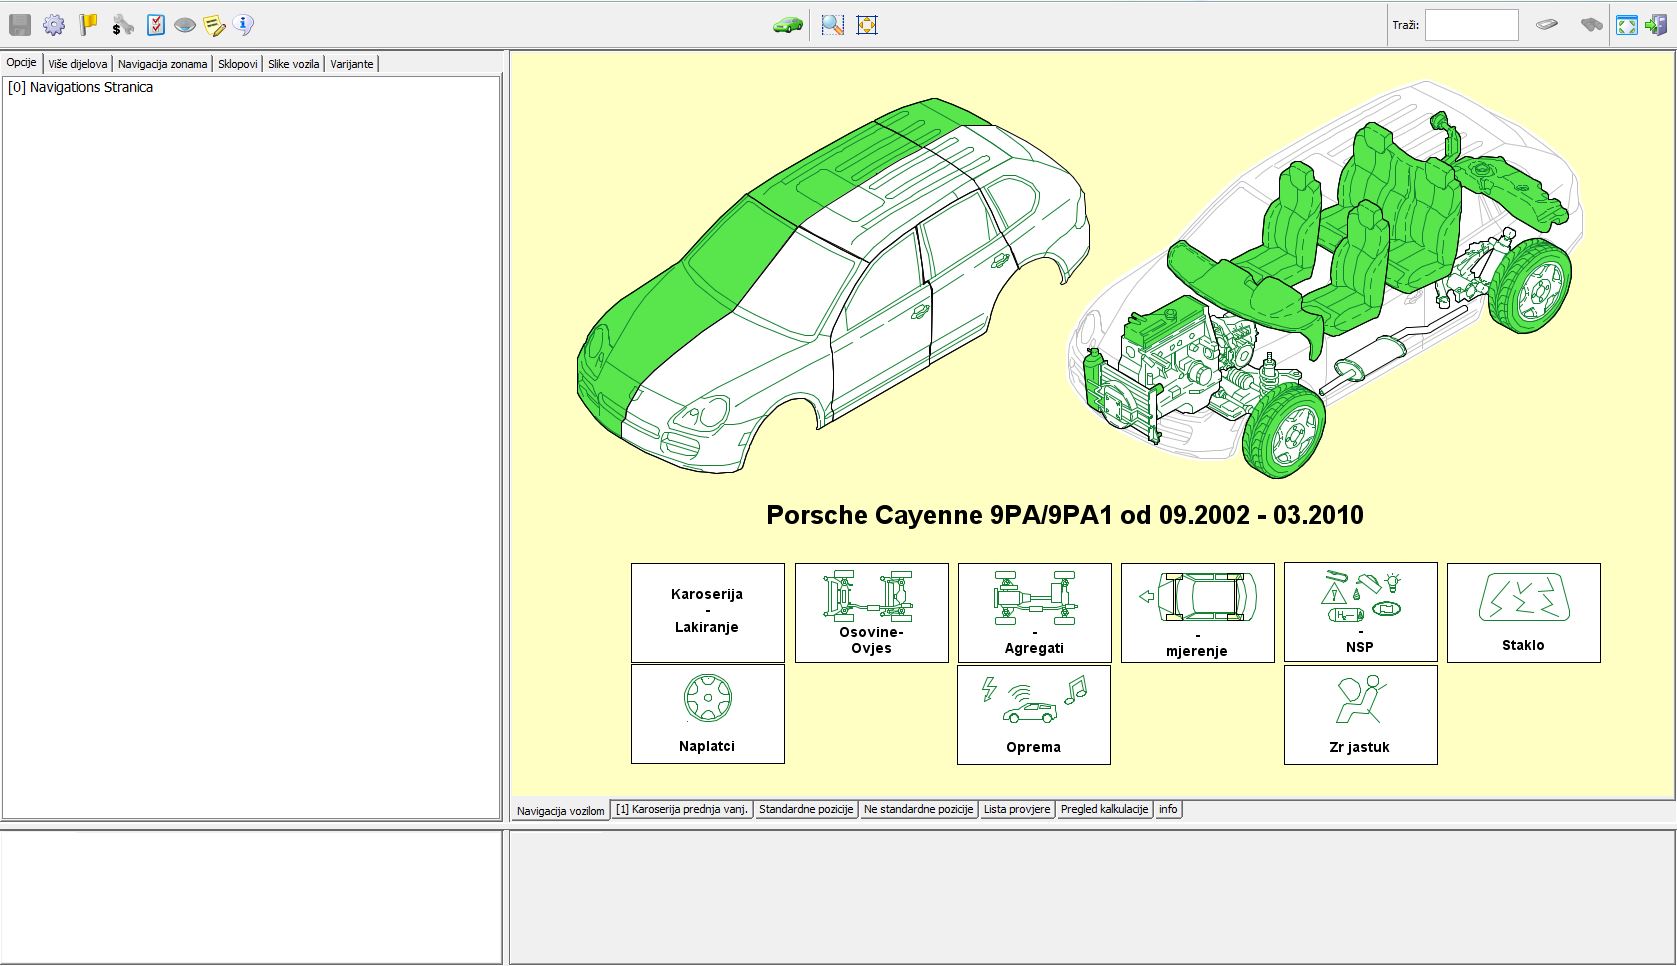Switch to Pregled kalkulacije tab
This screenshot has width=1677, height=966.
[x=1104, y=809]
